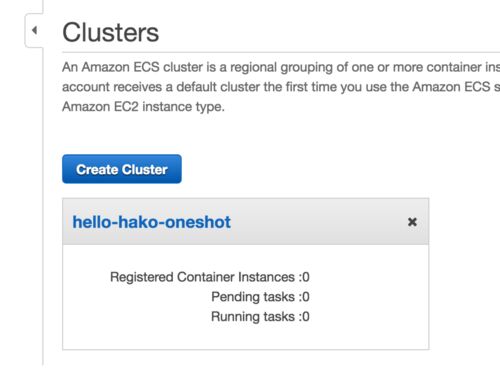Click the 'An Amazon ECS cluster' description line

(x=281, y=67)
